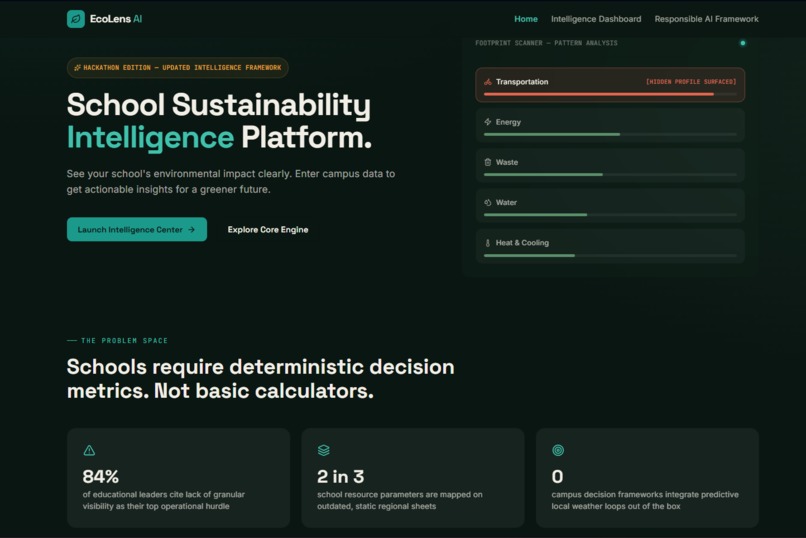This screenshot has width=806, height=538.
Task: Launch Intelligence Center button
Action: [137, 229]
